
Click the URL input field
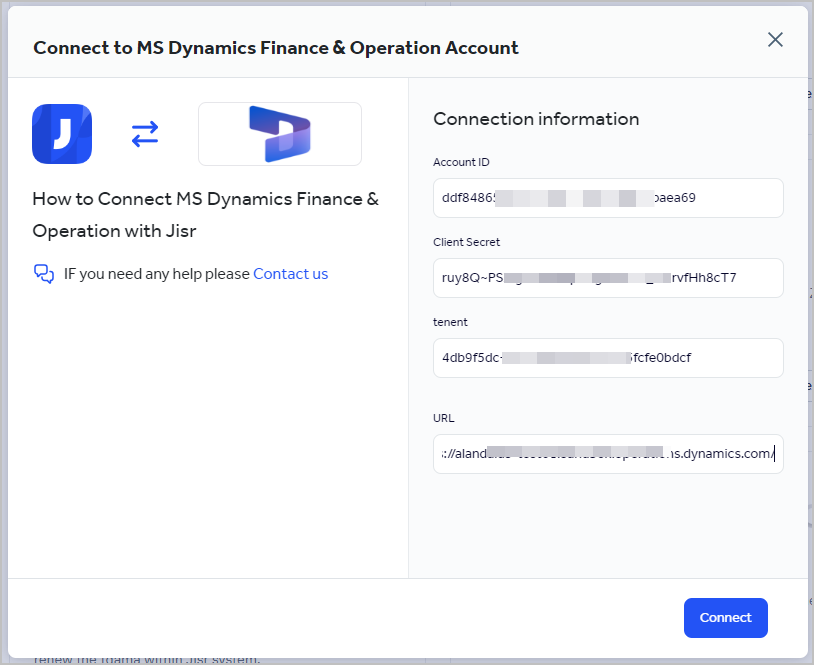point(608,453)
